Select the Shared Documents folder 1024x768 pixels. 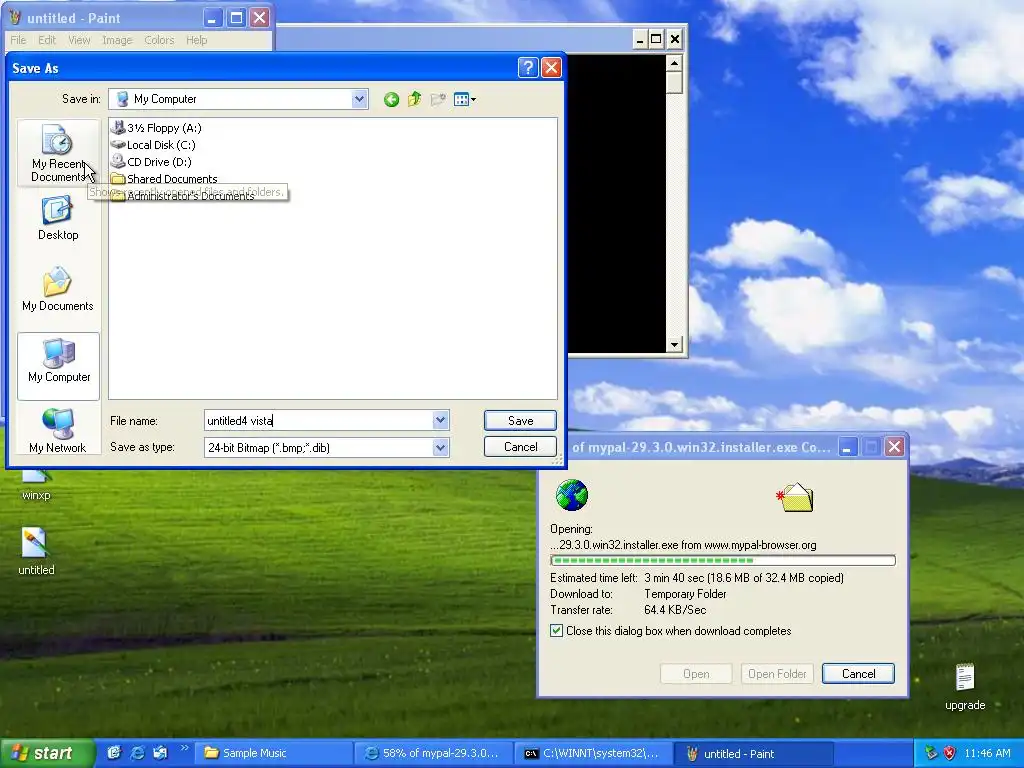click(x=164, y=179)
